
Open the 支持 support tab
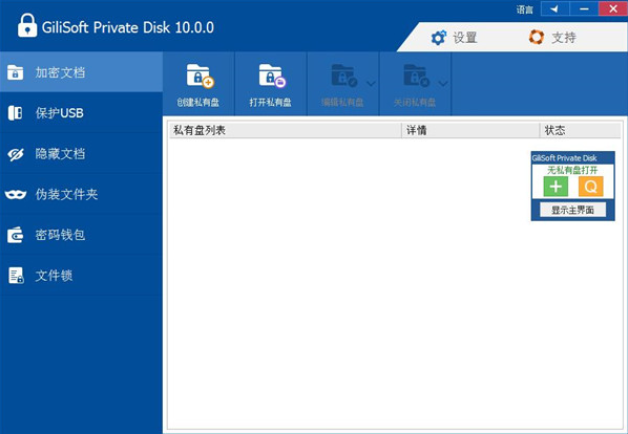pyautogui.click(x=552, y=38)
